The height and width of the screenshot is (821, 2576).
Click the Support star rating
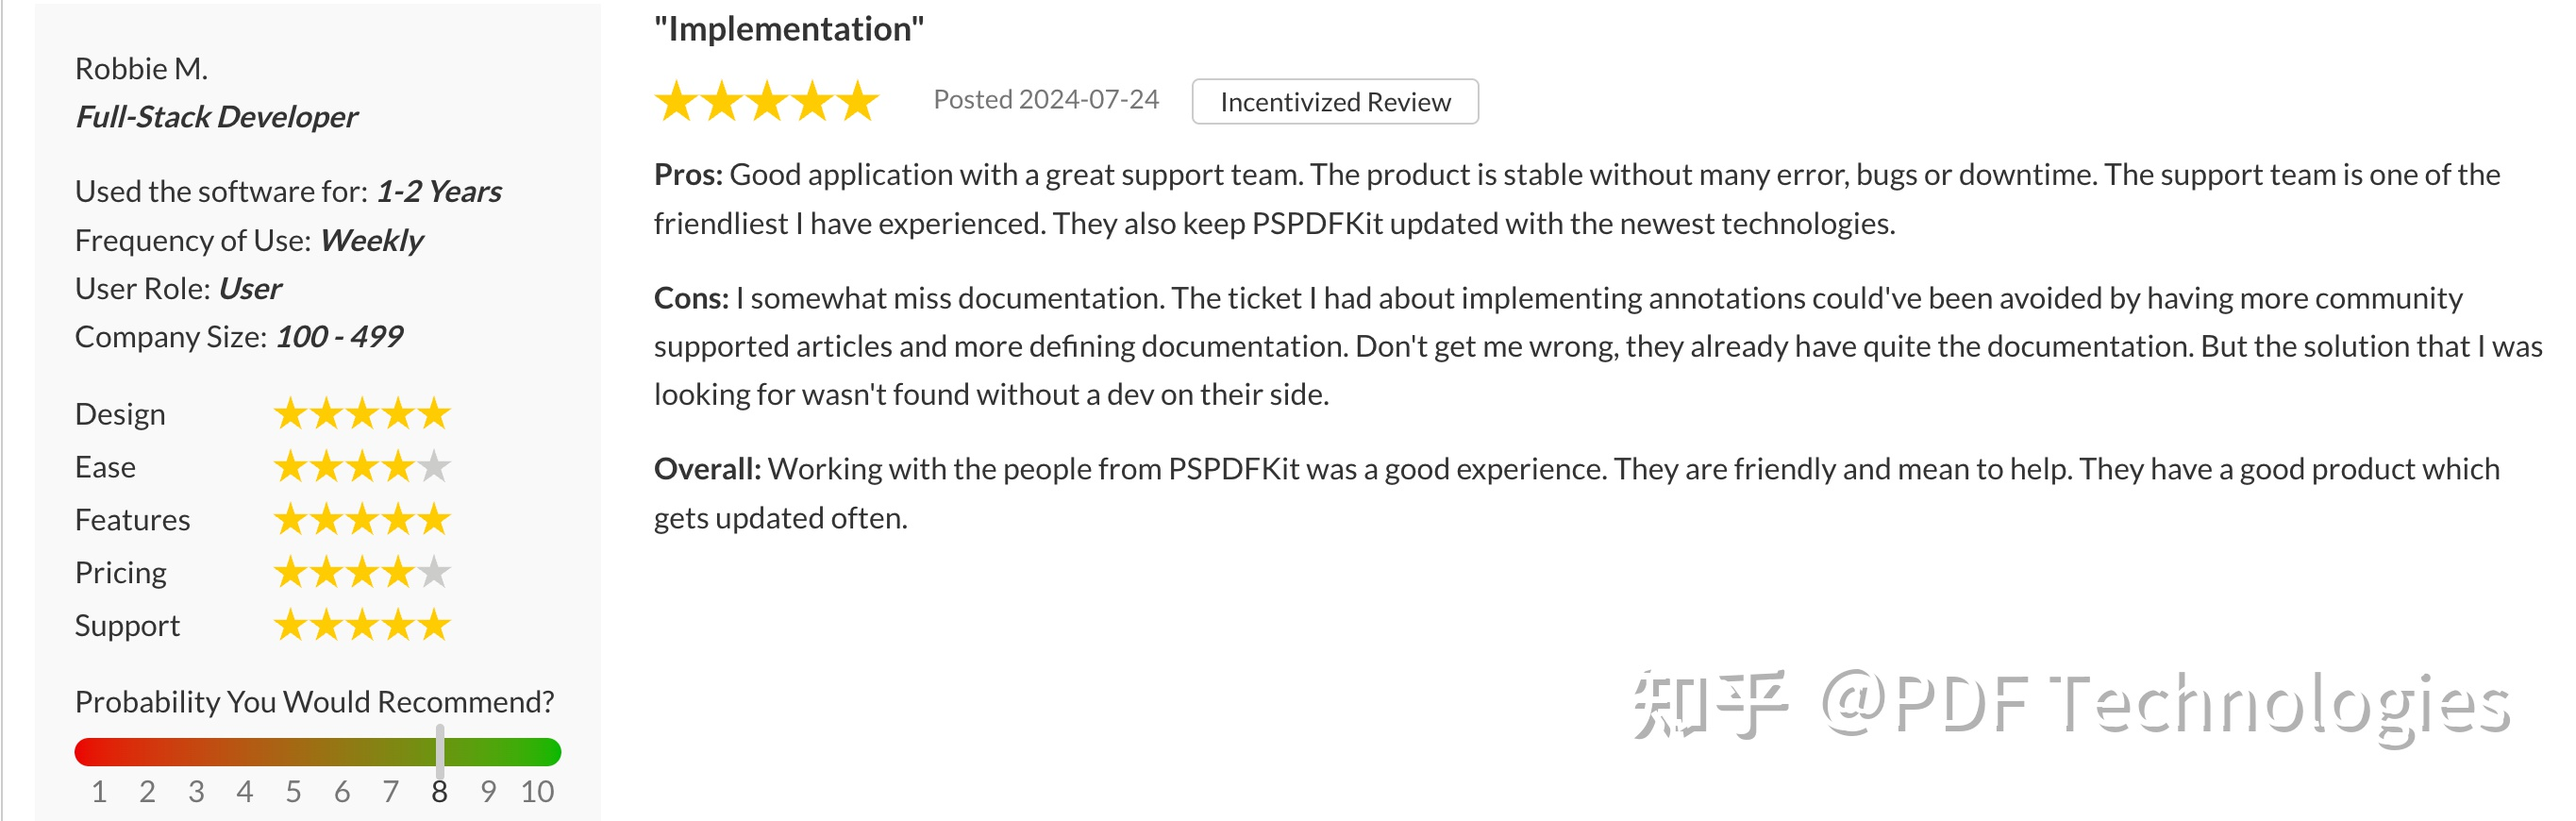[x=362, y=626]
